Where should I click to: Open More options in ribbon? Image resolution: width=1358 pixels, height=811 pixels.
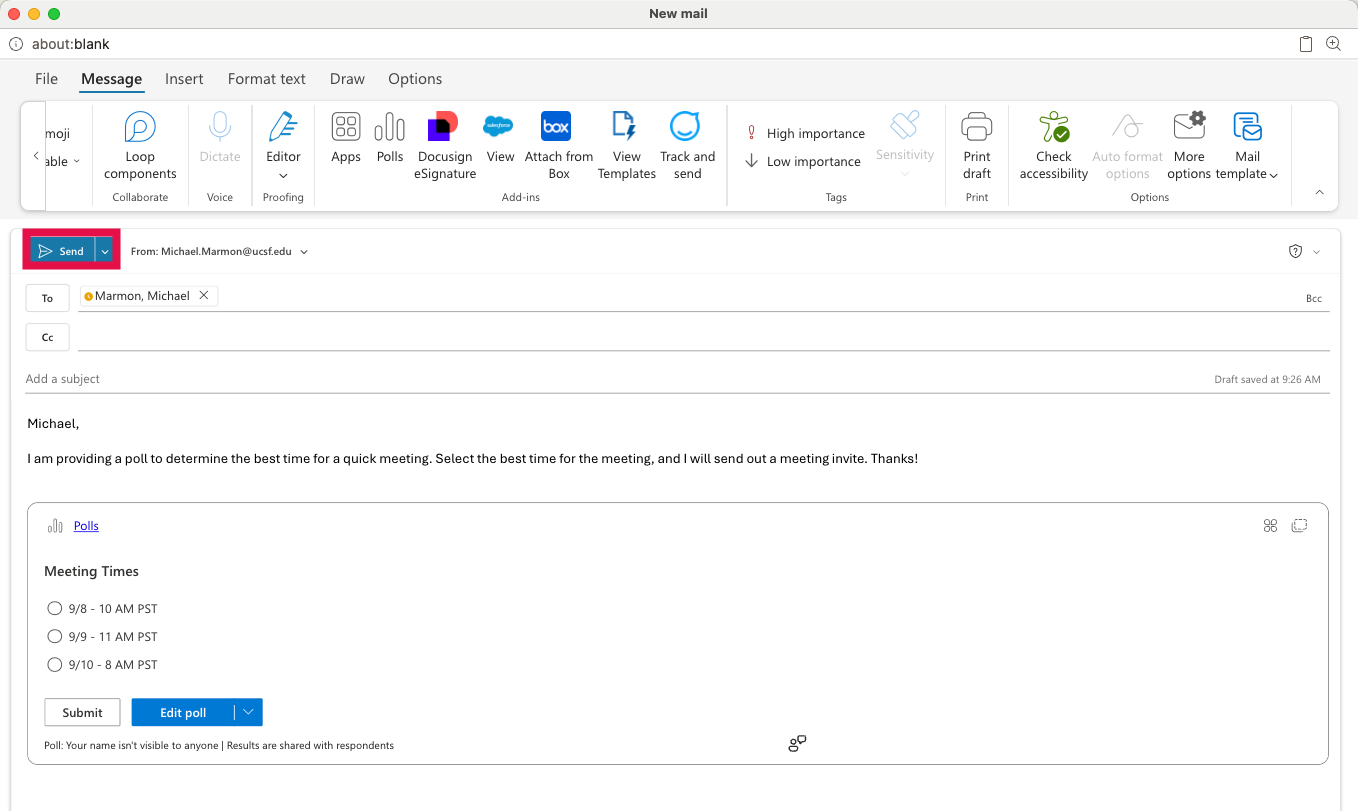coord(1189,145)
